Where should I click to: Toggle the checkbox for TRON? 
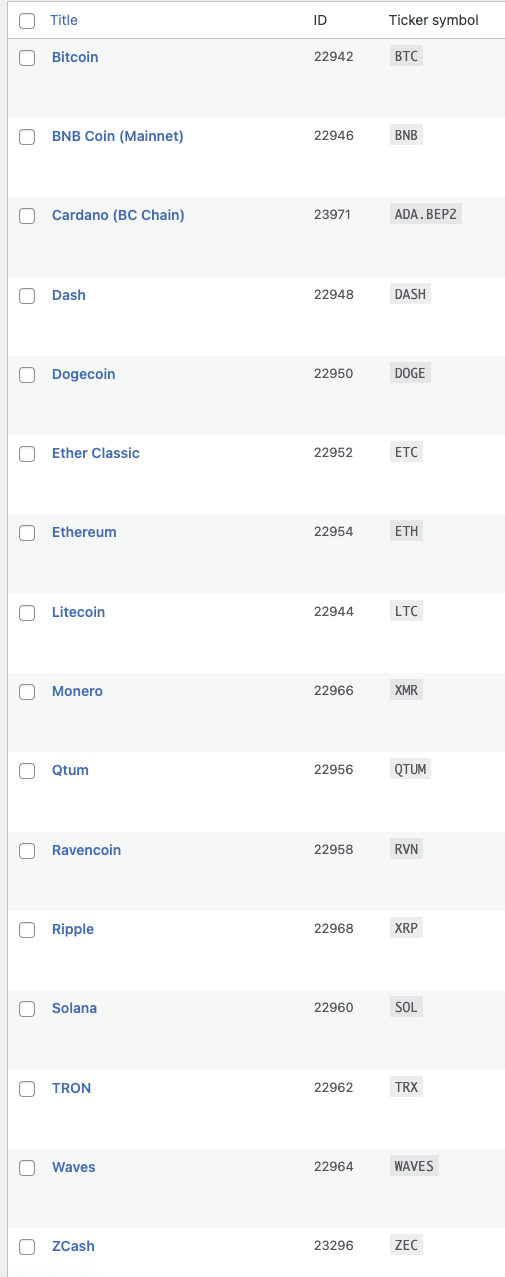coord(27,1089)
